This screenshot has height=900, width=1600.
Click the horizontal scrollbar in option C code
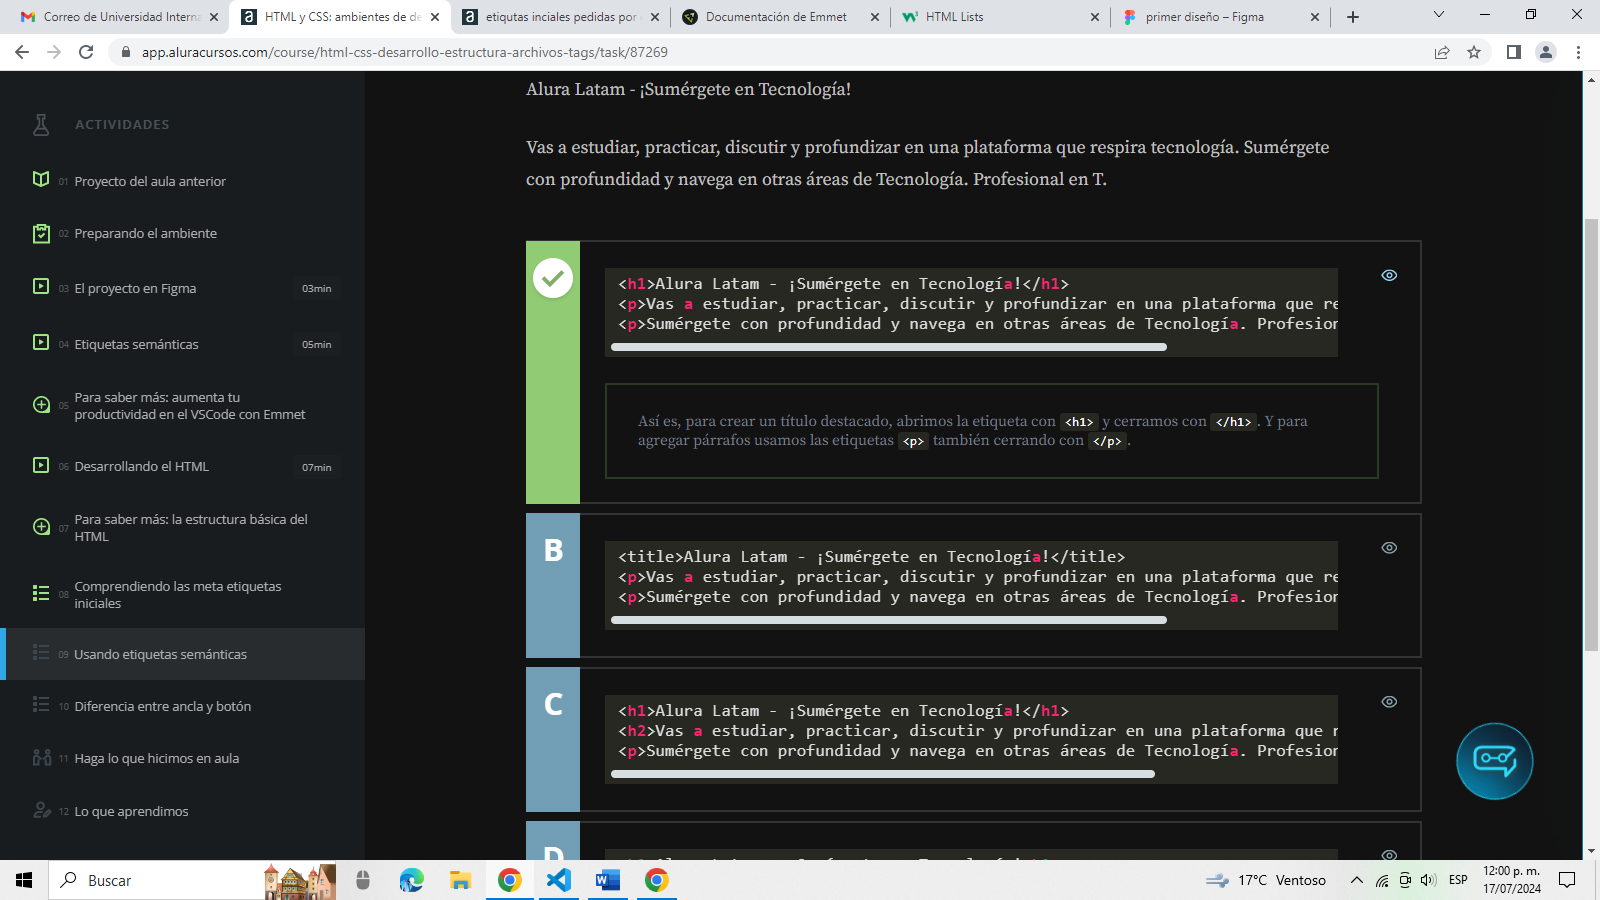(883, 774)
